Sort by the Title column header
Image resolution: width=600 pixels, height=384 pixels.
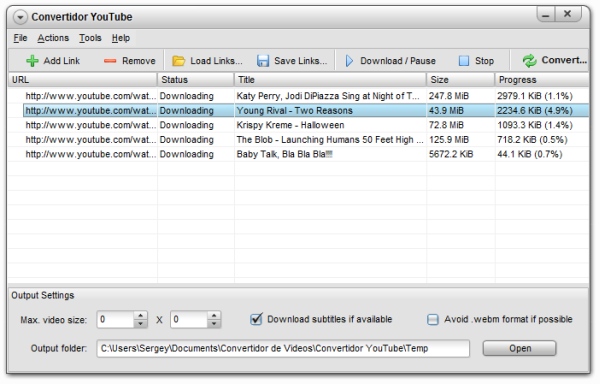tap(330, 80)
